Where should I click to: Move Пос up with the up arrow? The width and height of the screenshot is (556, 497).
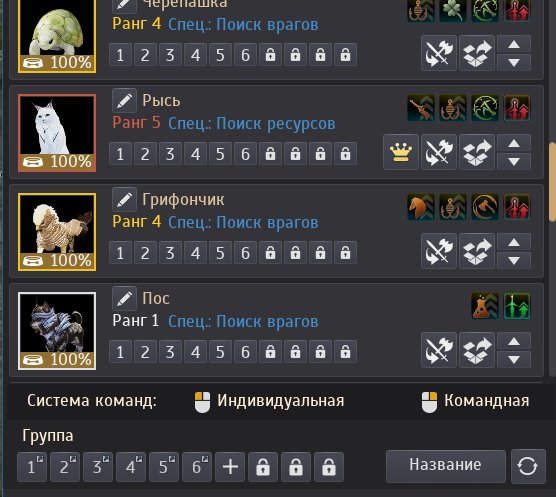(514, 341)
